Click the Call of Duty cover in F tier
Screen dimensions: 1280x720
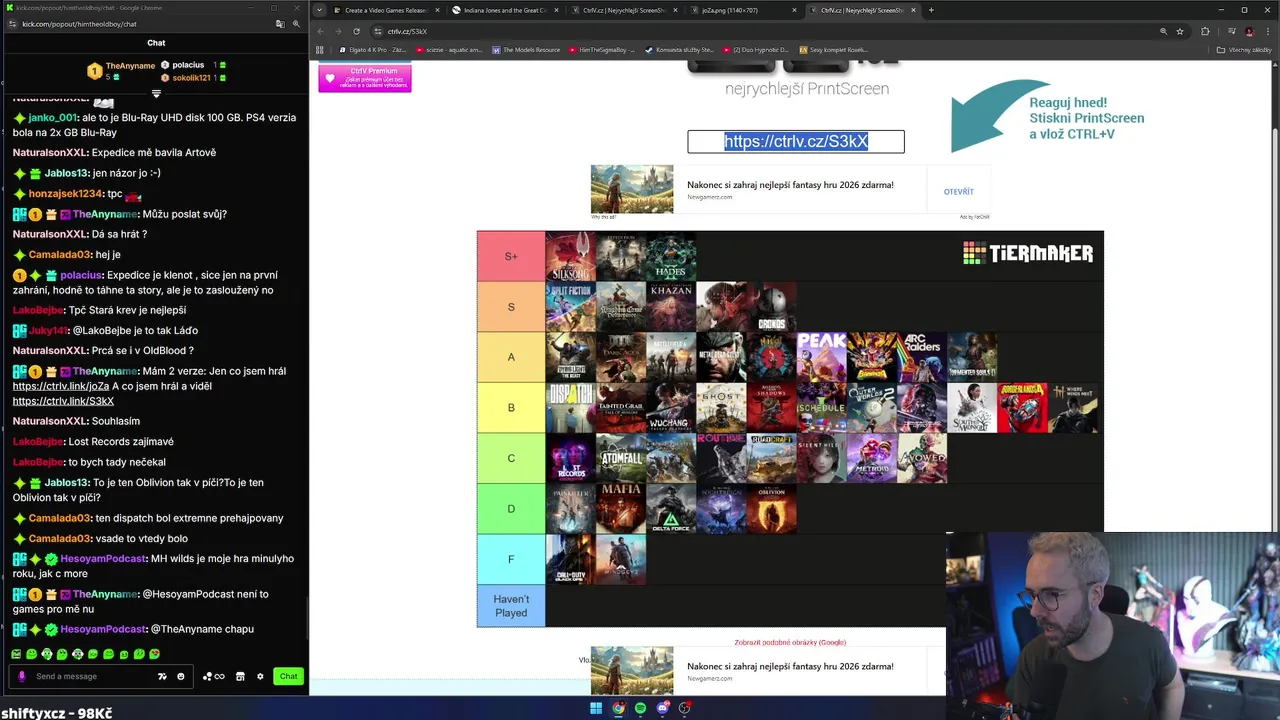pos(570,559)
